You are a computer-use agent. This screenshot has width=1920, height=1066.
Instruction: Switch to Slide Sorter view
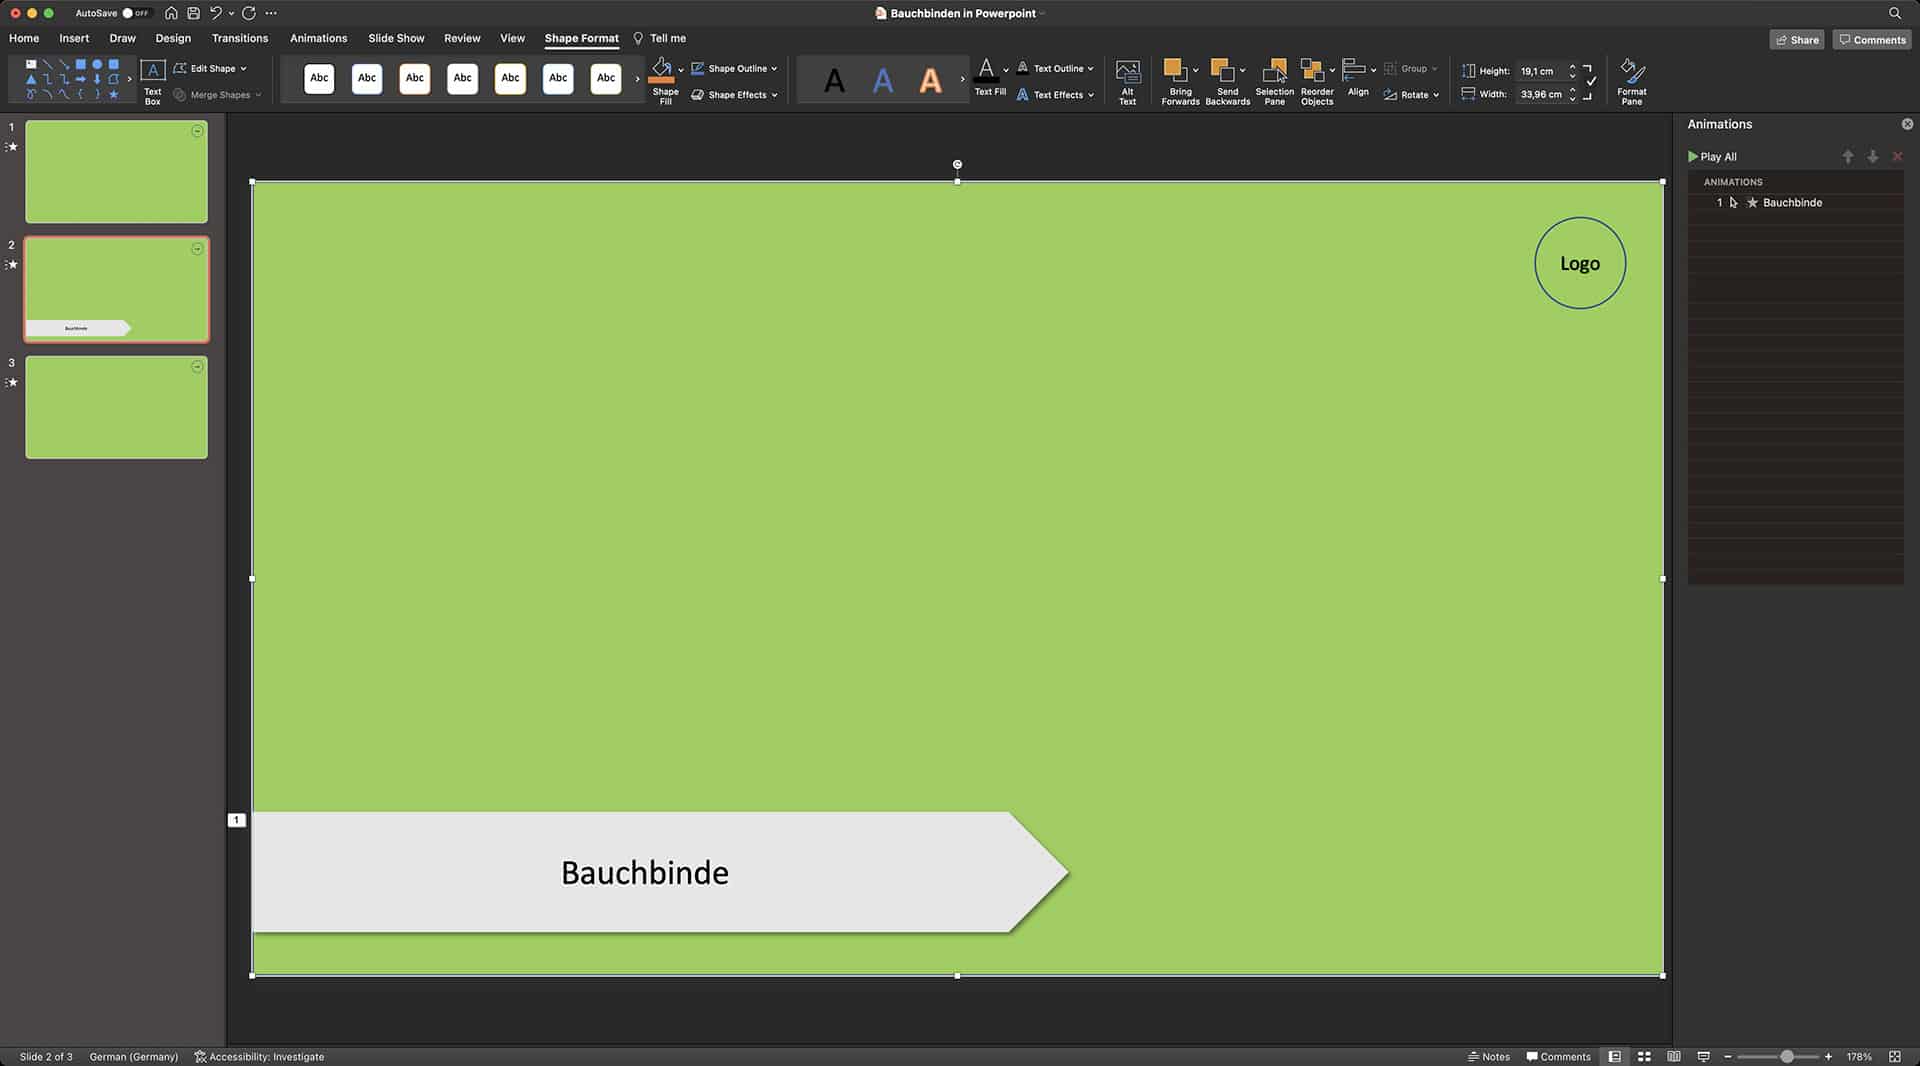(x=1644, y=1056)
